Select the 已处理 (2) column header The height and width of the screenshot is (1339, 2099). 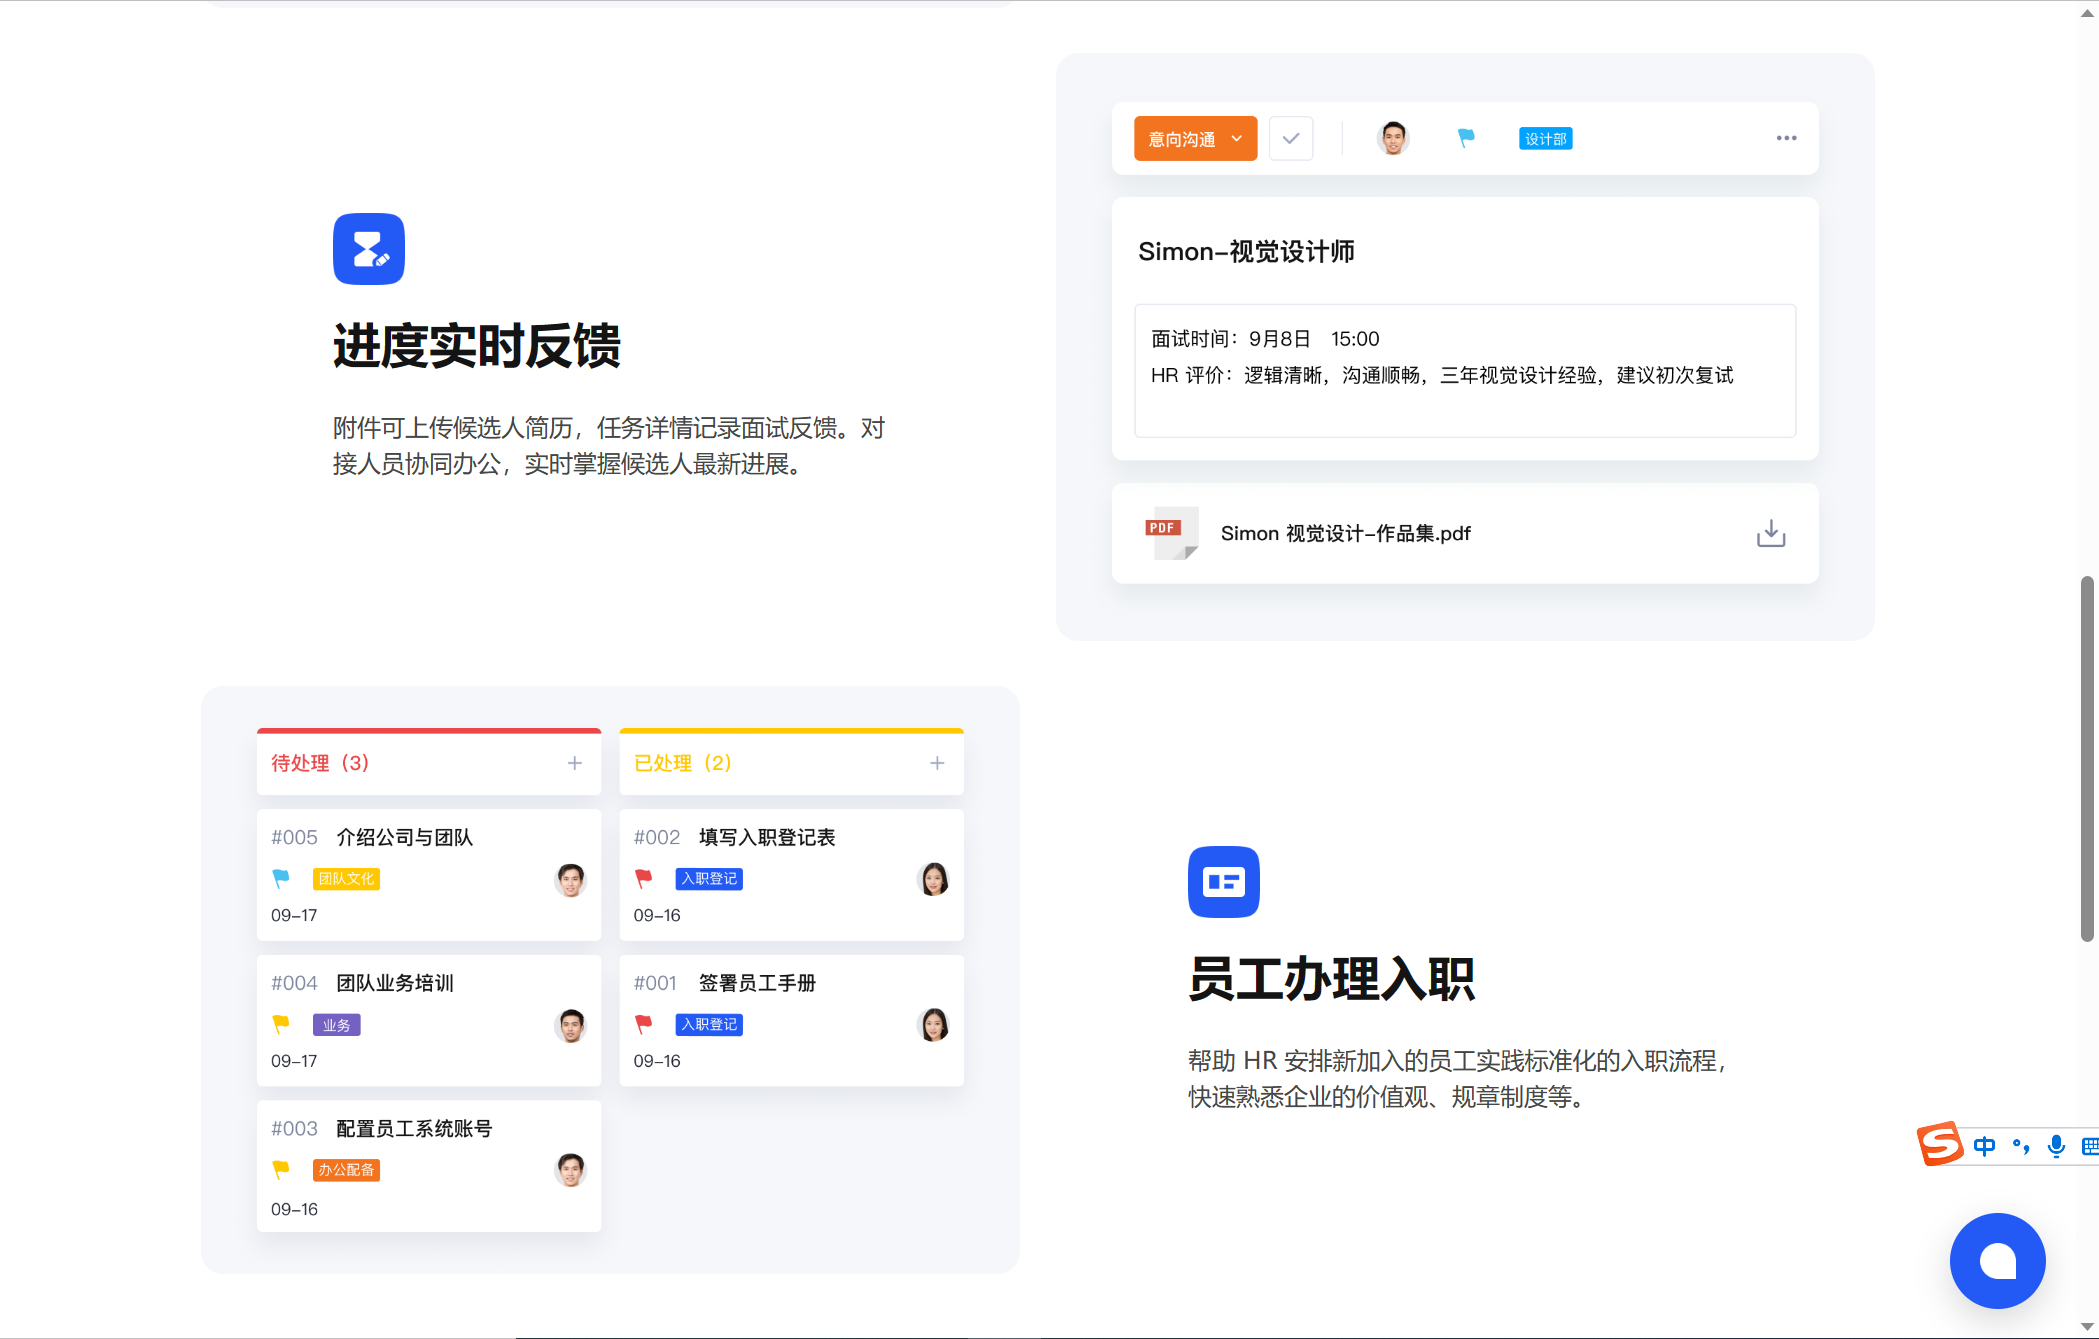click(x=683, y=763)
